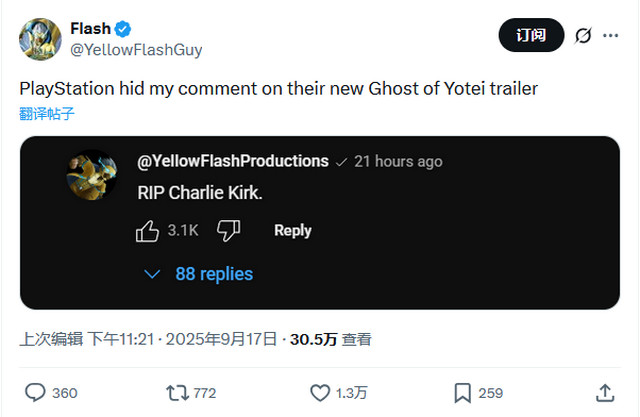
Task: Click the Reply text in comment
Action: (x=293, y=230)
